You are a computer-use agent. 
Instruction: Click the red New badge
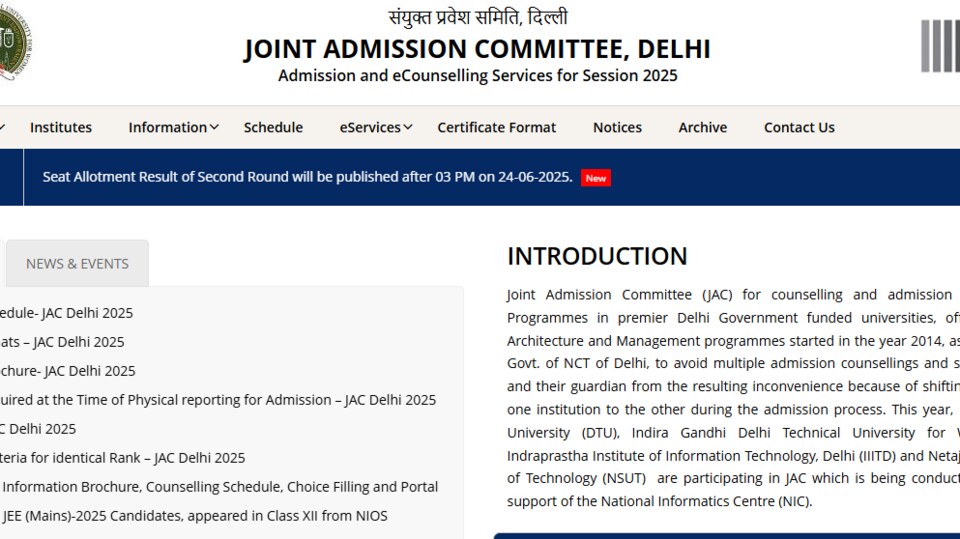[596, 178]
